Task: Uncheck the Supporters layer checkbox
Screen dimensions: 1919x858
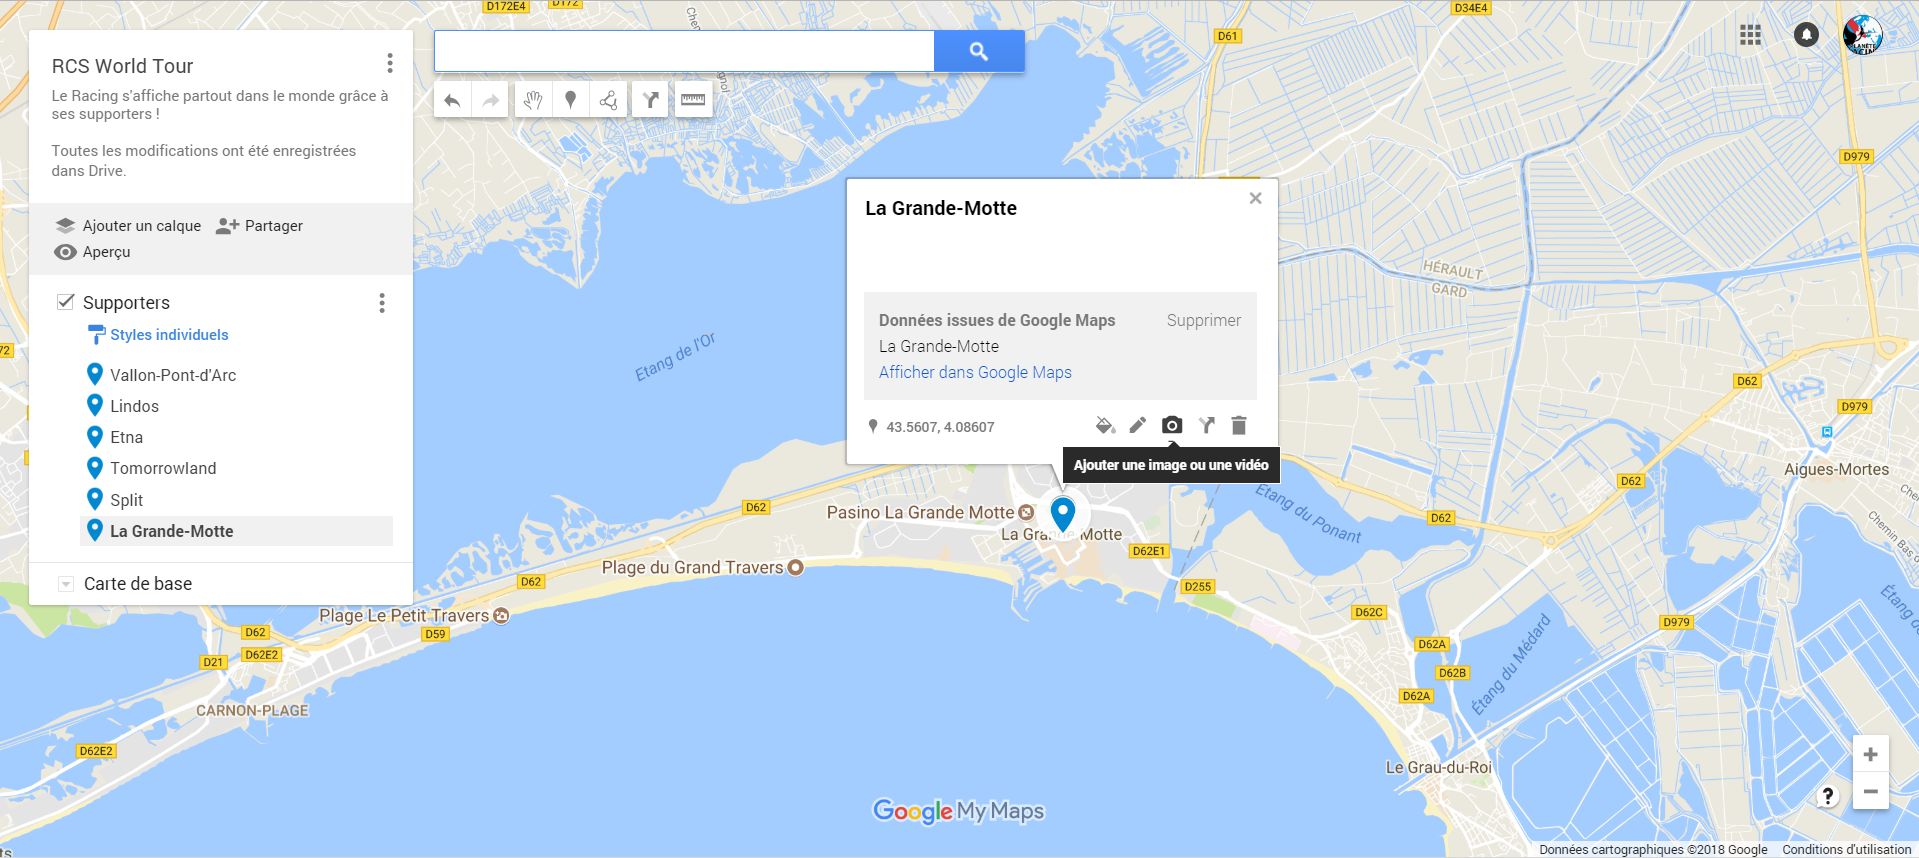Action: tap(66, 302)
